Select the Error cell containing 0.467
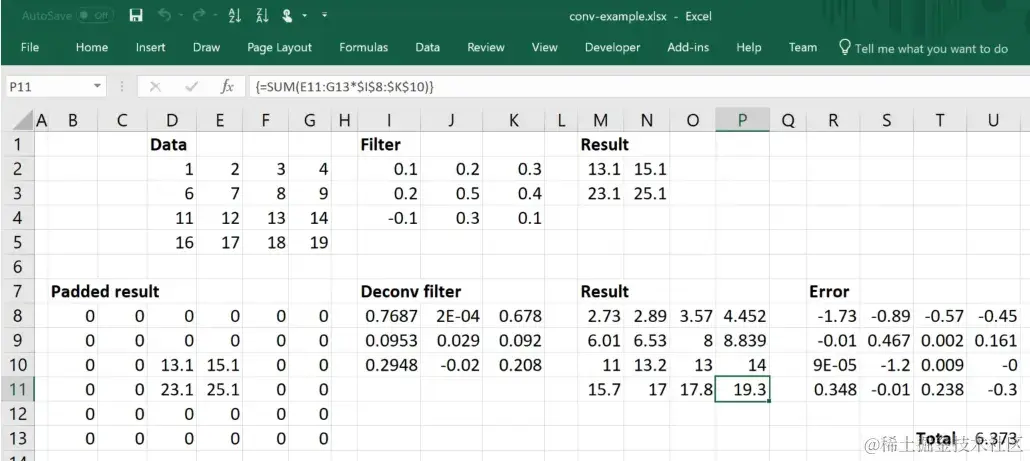 tap(887, 340)
